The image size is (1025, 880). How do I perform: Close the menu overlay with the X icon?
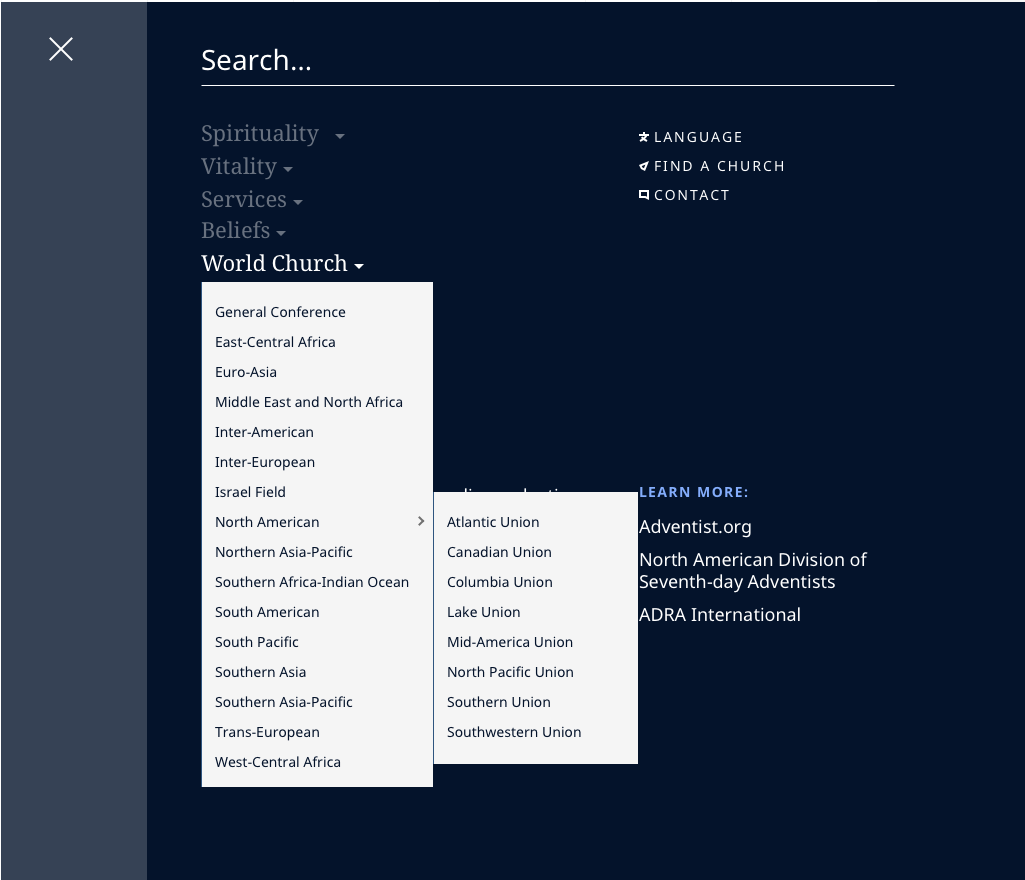(60, 49)
